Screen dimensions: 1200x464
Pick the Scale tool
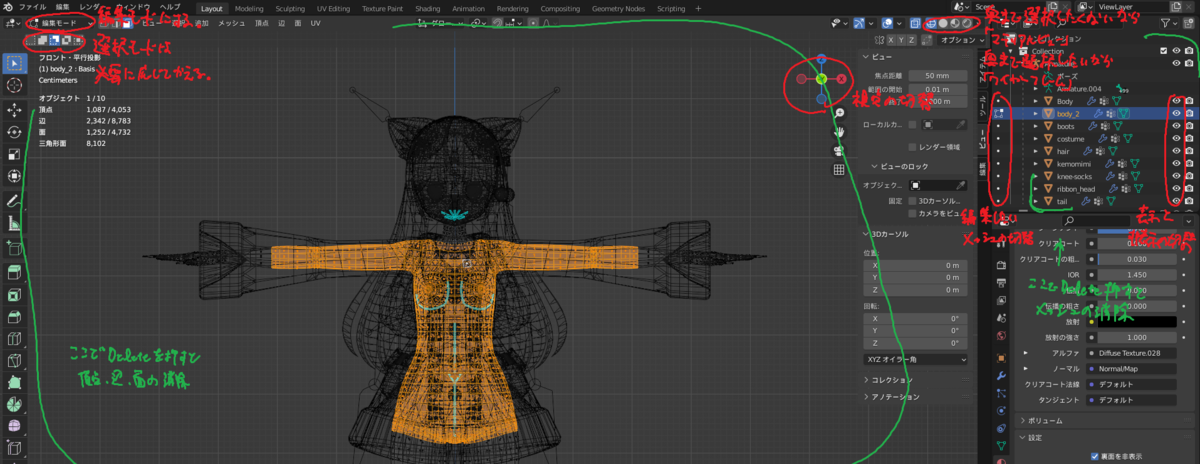point(14,154)
